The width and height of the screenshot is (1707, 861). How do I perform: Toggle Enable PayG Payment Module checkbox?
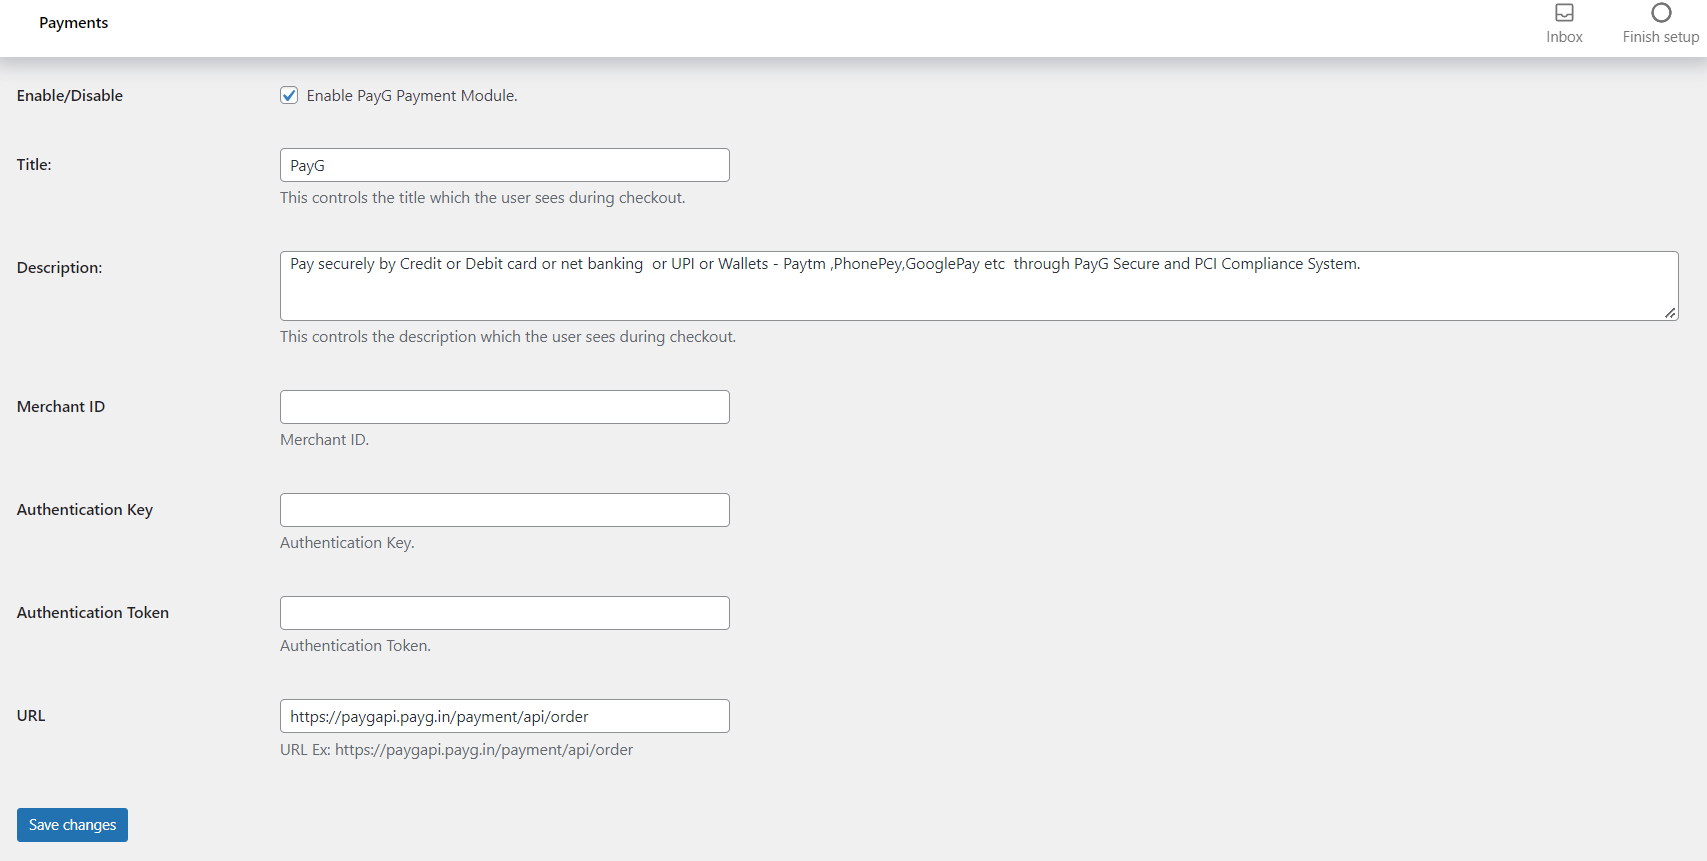tap(289, 95)
